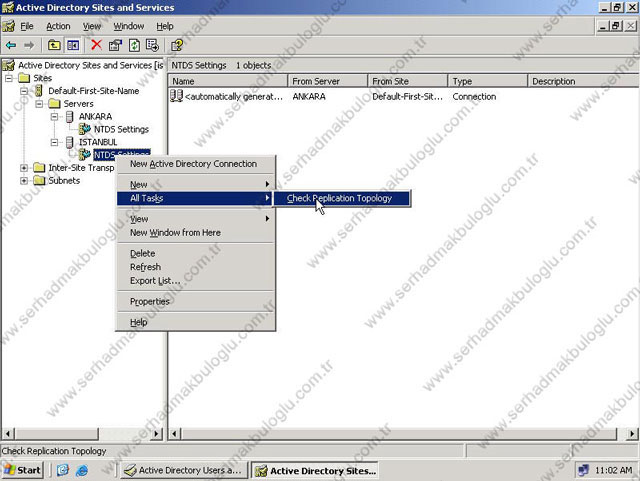Click the network tray icon near clock
640x481 pixels.
pos(584,470)
